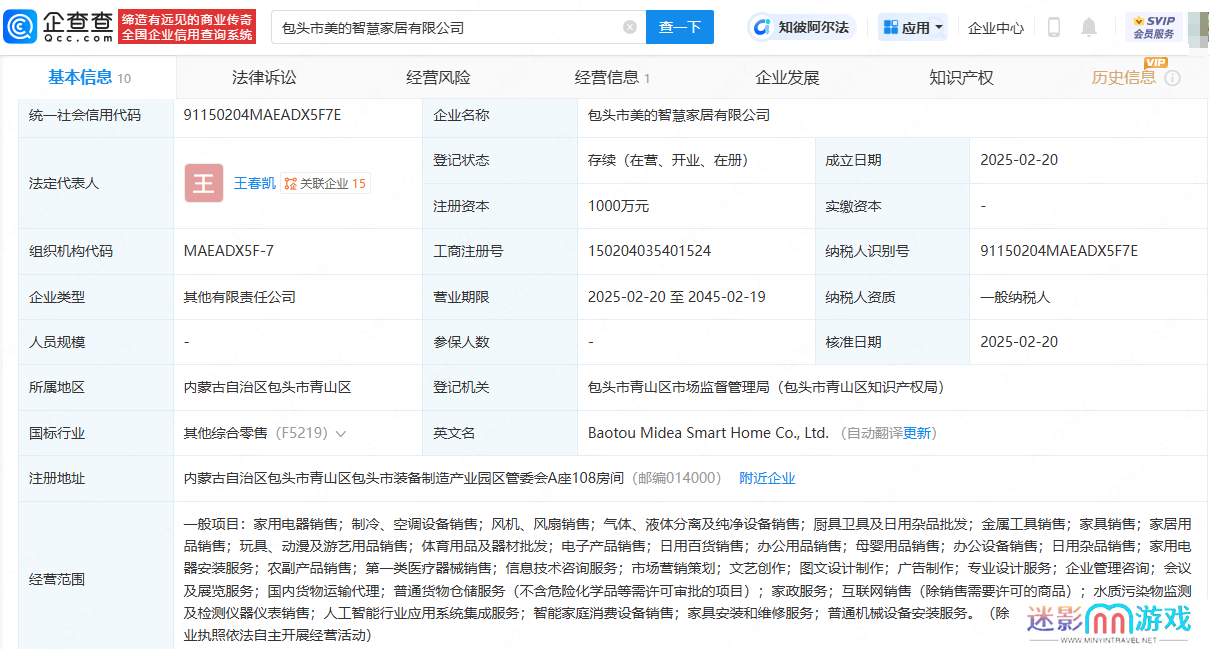
Task: Select 工商注册号 150204035401524
Action: pyautogui.click(x=650, y=251)
